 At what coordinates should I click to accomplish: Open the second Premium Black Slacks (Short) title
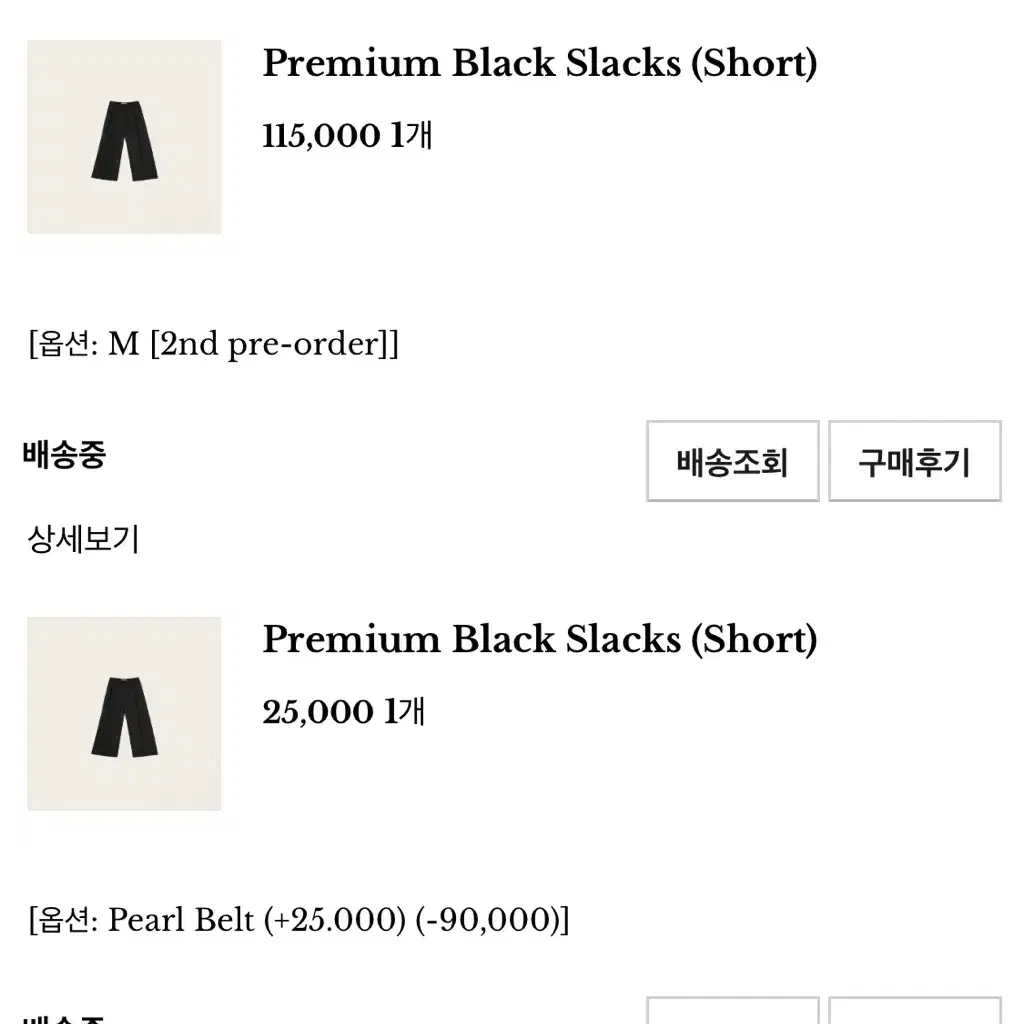(x=539, y=640)
